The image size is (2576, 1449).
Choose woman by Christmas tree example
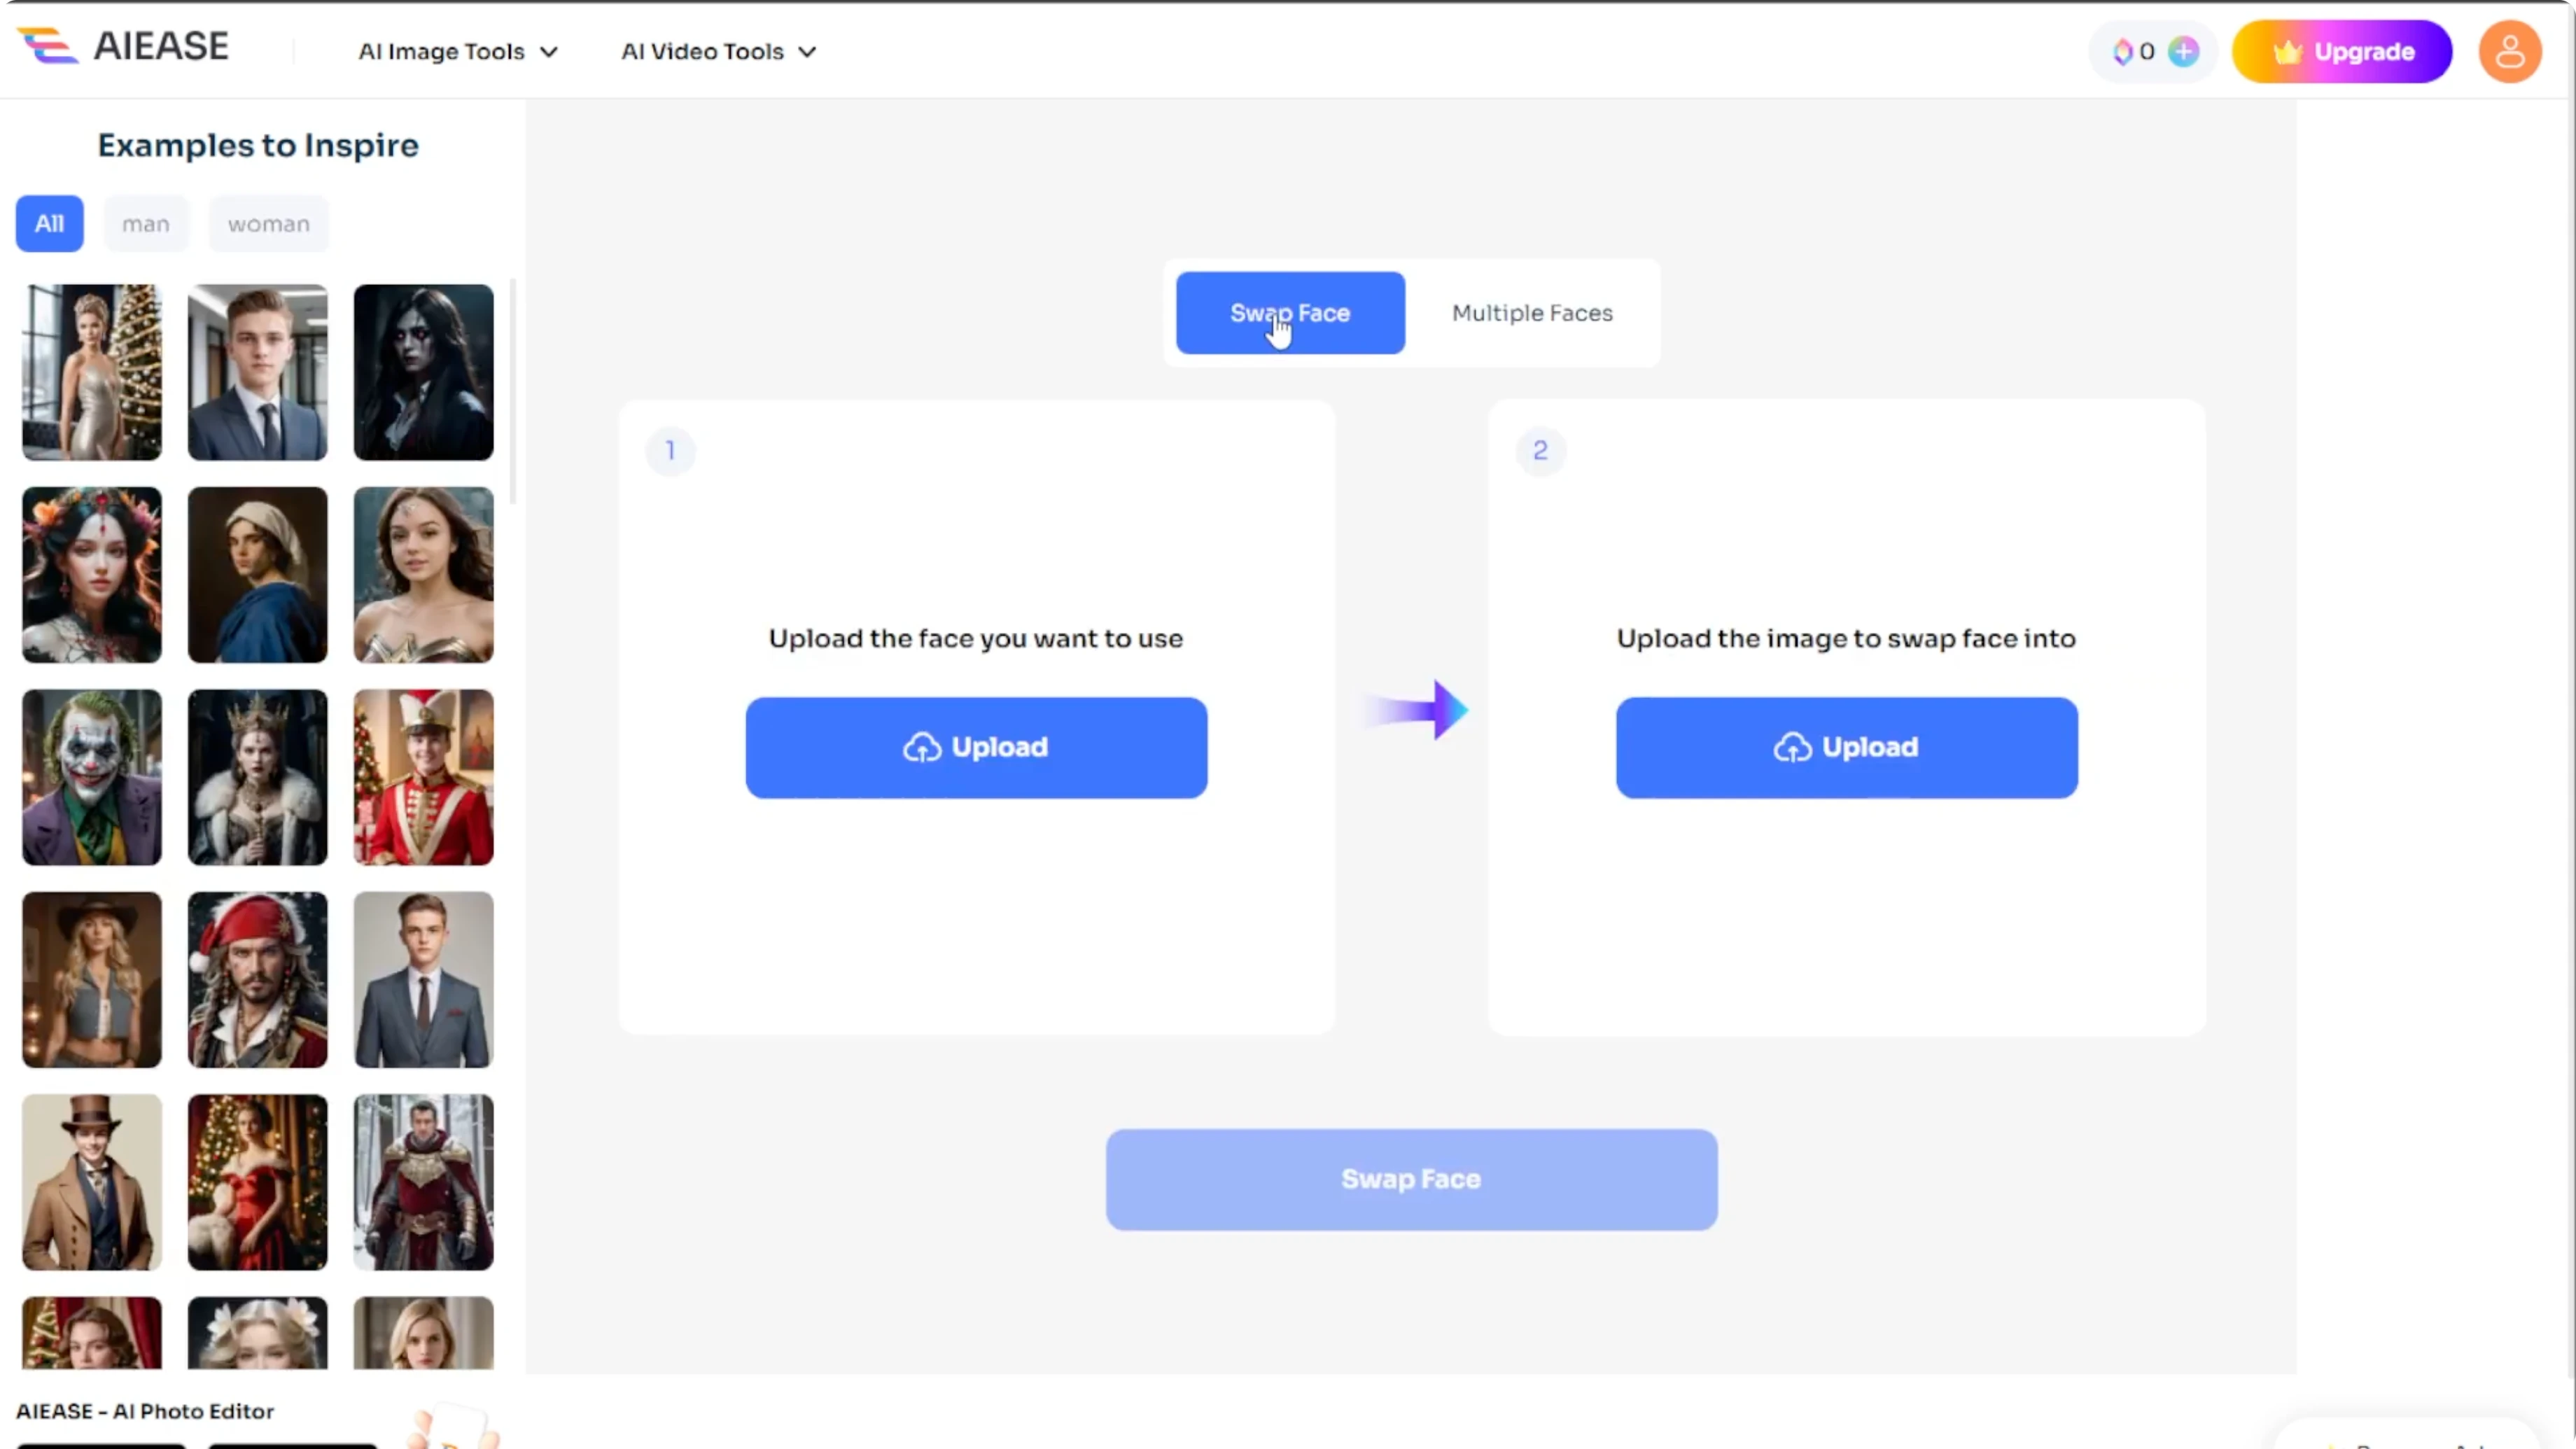(92, 372)
